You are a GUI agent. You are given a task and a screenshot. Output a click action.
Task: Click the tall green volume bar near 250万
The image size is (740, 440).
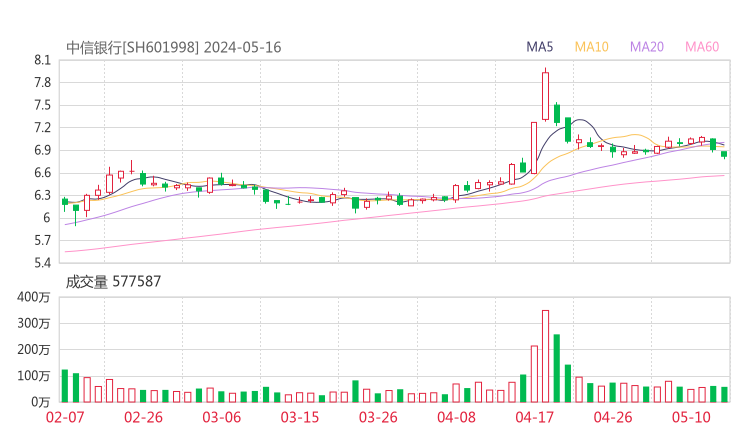click(x=557, y=368)
